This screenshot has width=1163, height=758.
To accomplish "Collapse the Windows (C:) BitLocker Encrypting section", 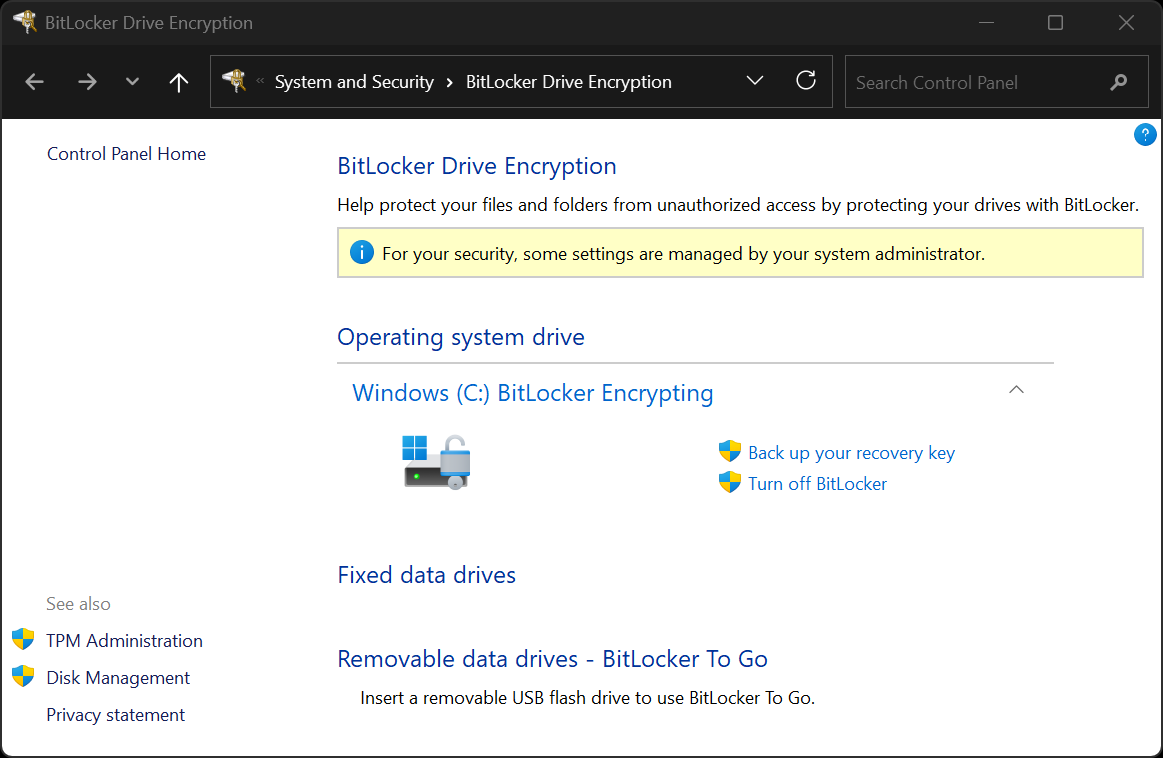I will click(1016, 390).
